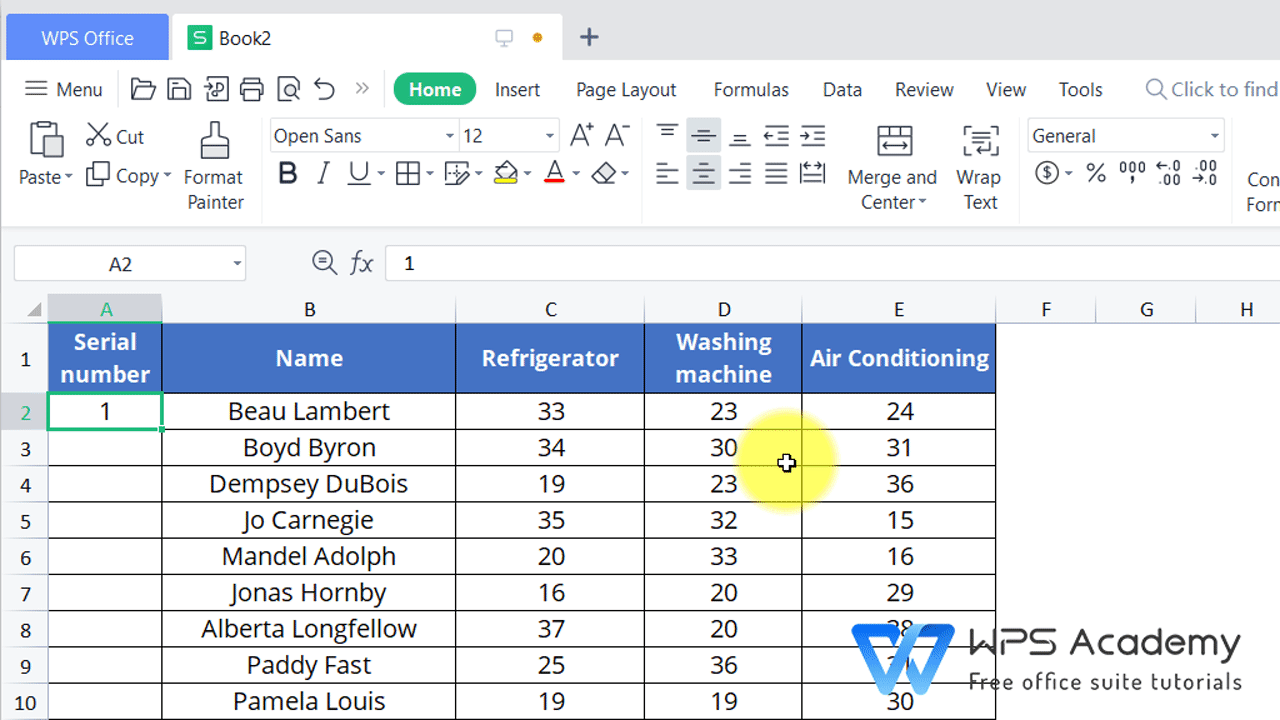The image size is (1280, 720).
Task: Open file using the folder icon
Action: (x=143, y=89)
